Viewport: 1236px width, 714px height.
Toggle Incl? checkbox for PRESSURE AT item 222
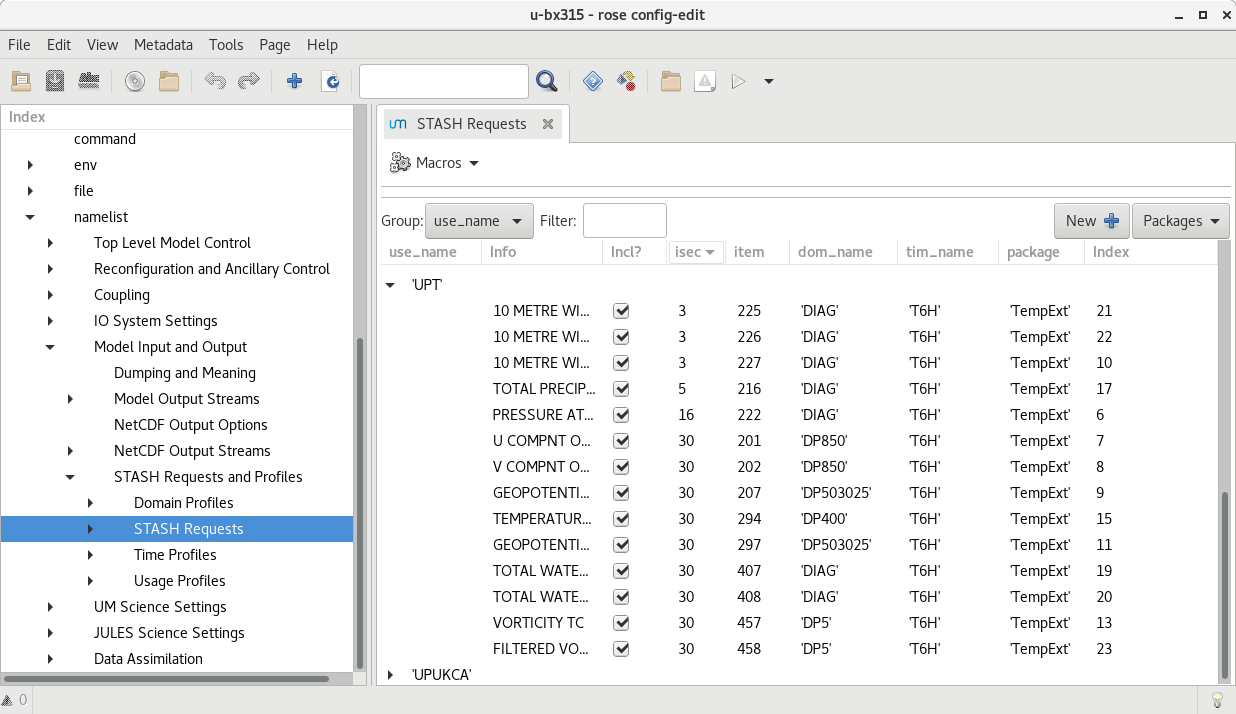point(621,415)
